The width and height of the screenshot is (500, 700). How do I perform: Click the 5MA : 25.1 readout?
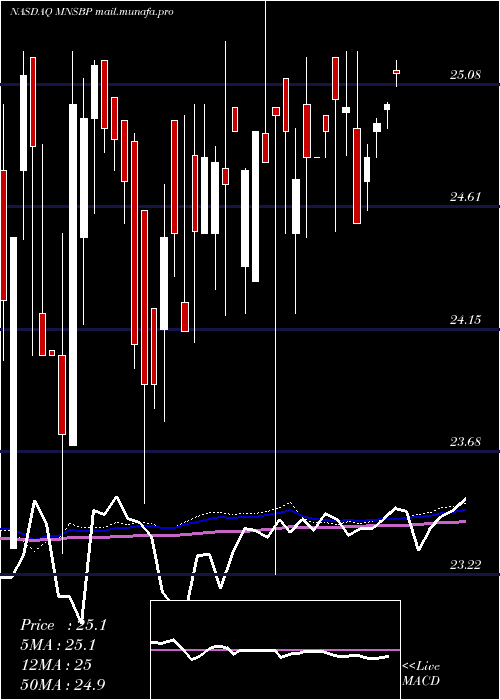(x=58, y=645)
